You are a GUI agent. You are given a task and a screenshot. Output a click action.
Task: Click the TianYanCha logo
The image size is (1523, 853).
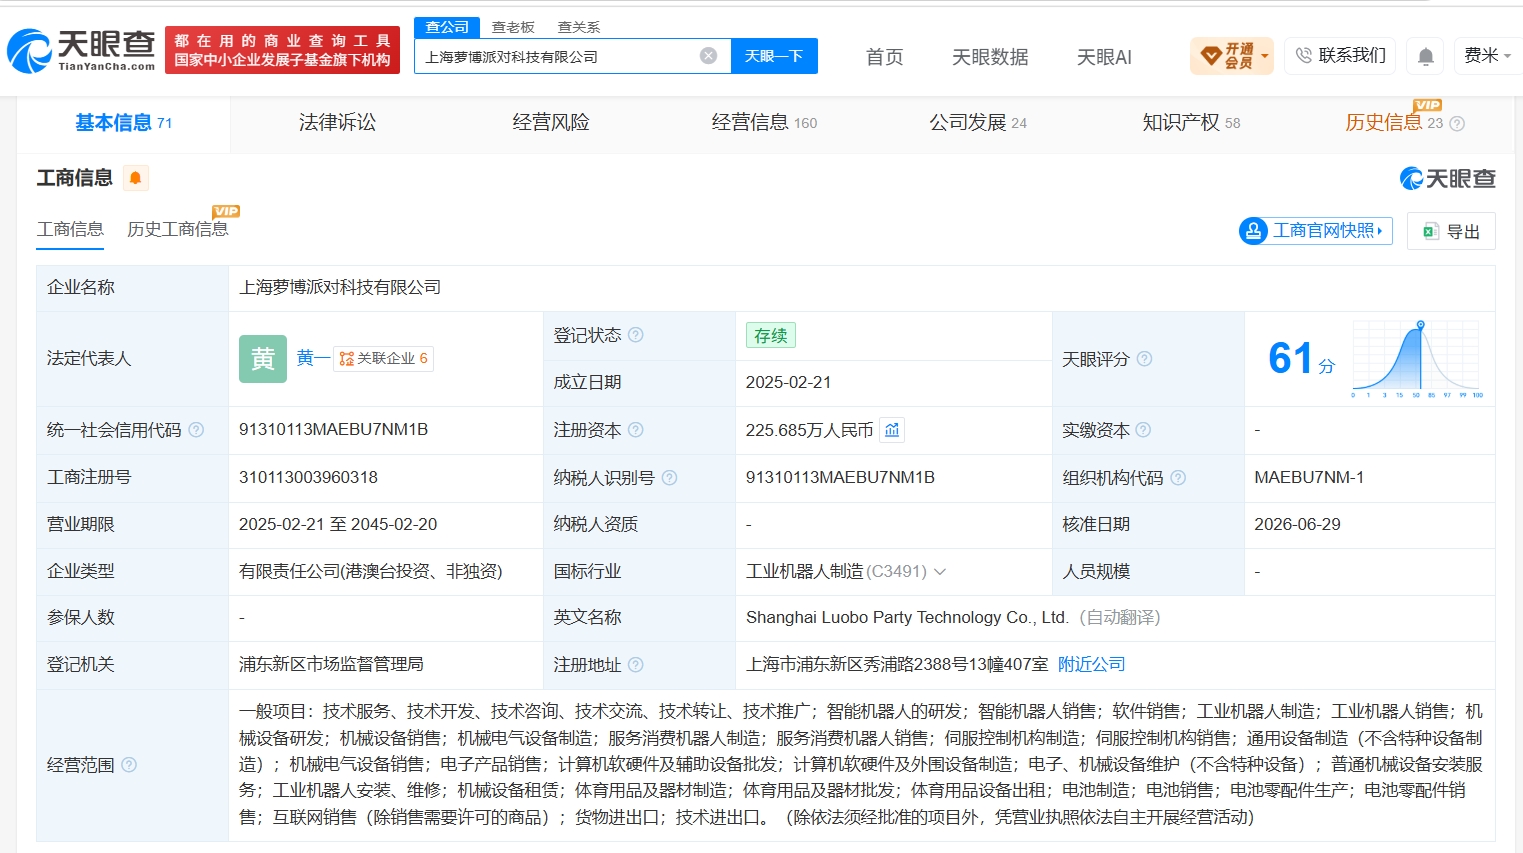tap(81, 50)
